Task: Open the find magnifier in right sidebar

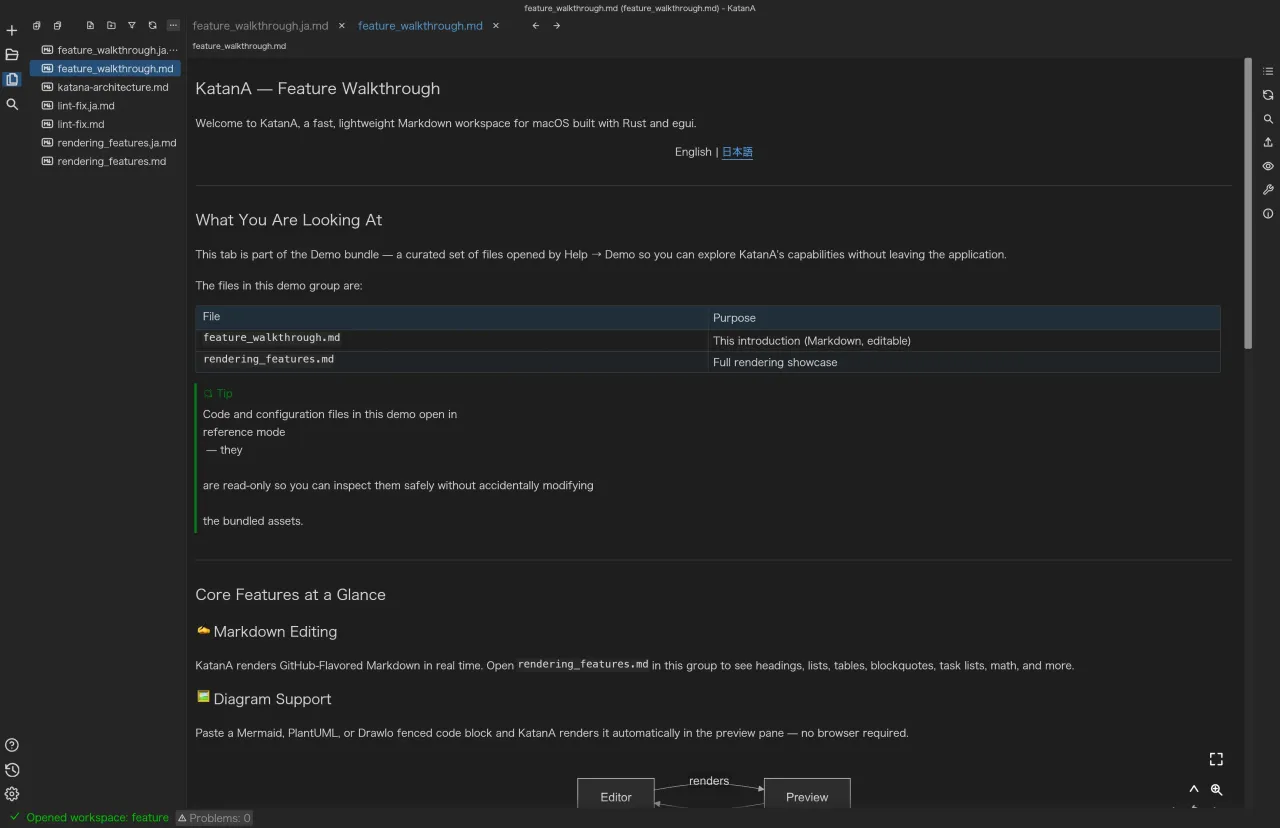Action: coord(1268,119)
